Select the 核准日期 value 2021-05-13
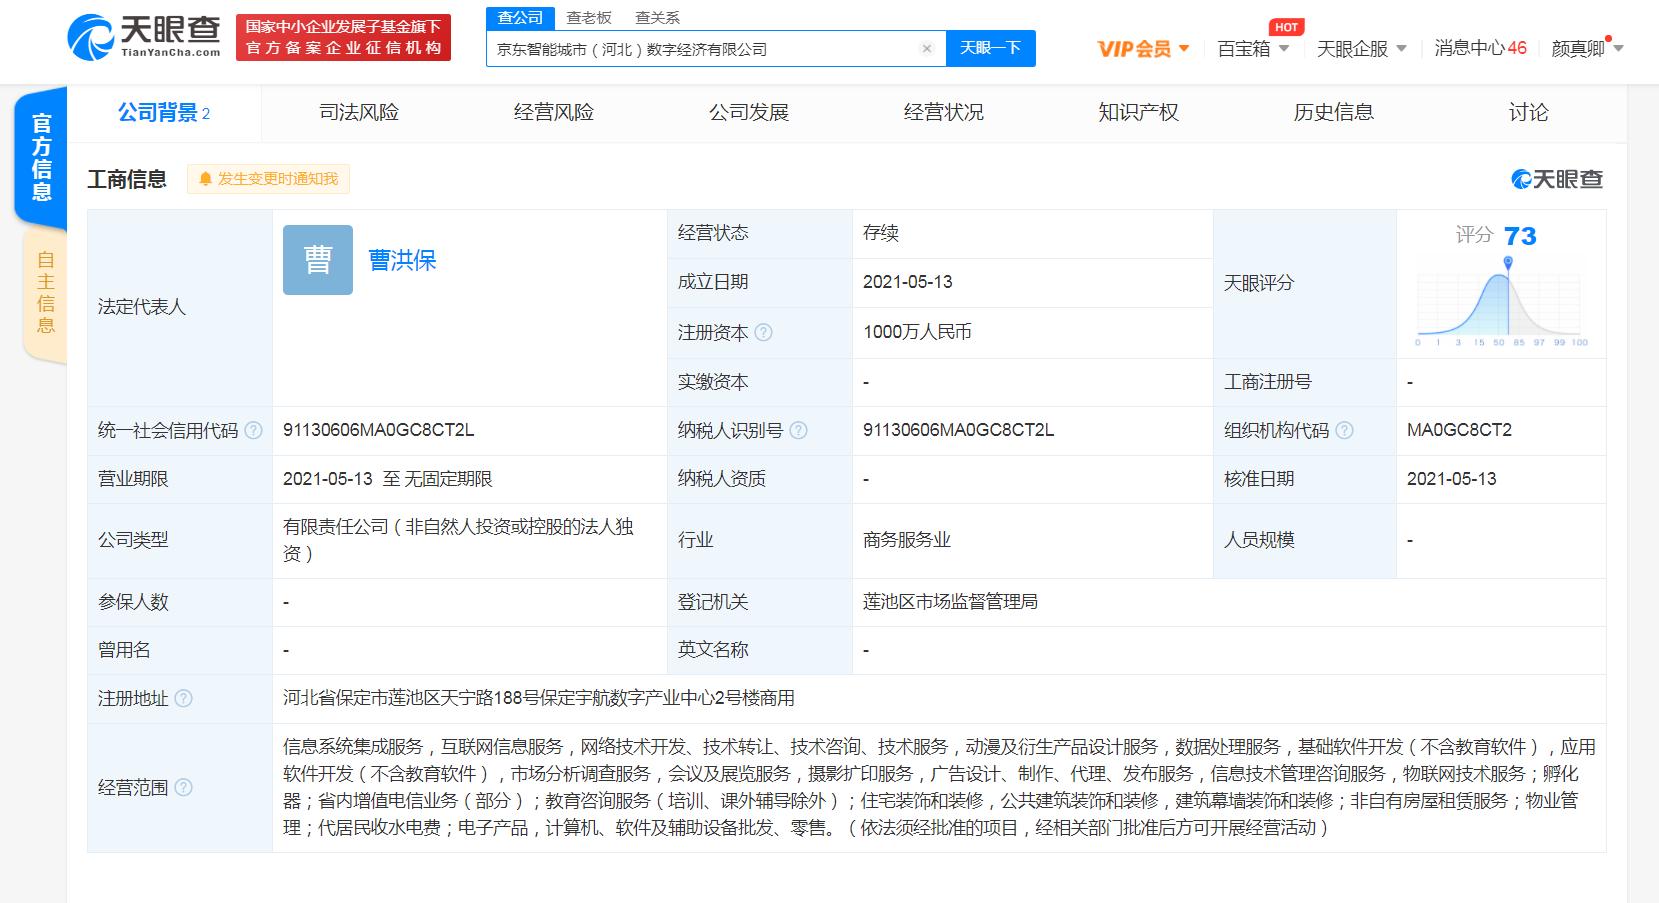Viewport: 1659px width, 903px height. pos(1452,479)
